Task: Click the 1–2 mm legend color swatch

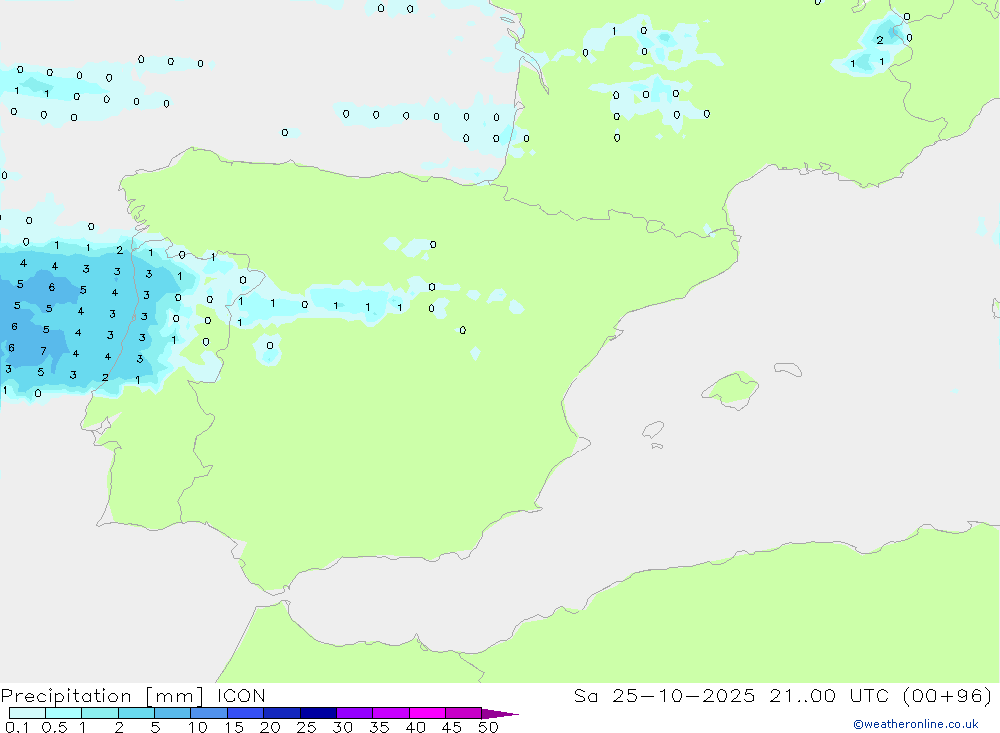Action: coord(100,713)
